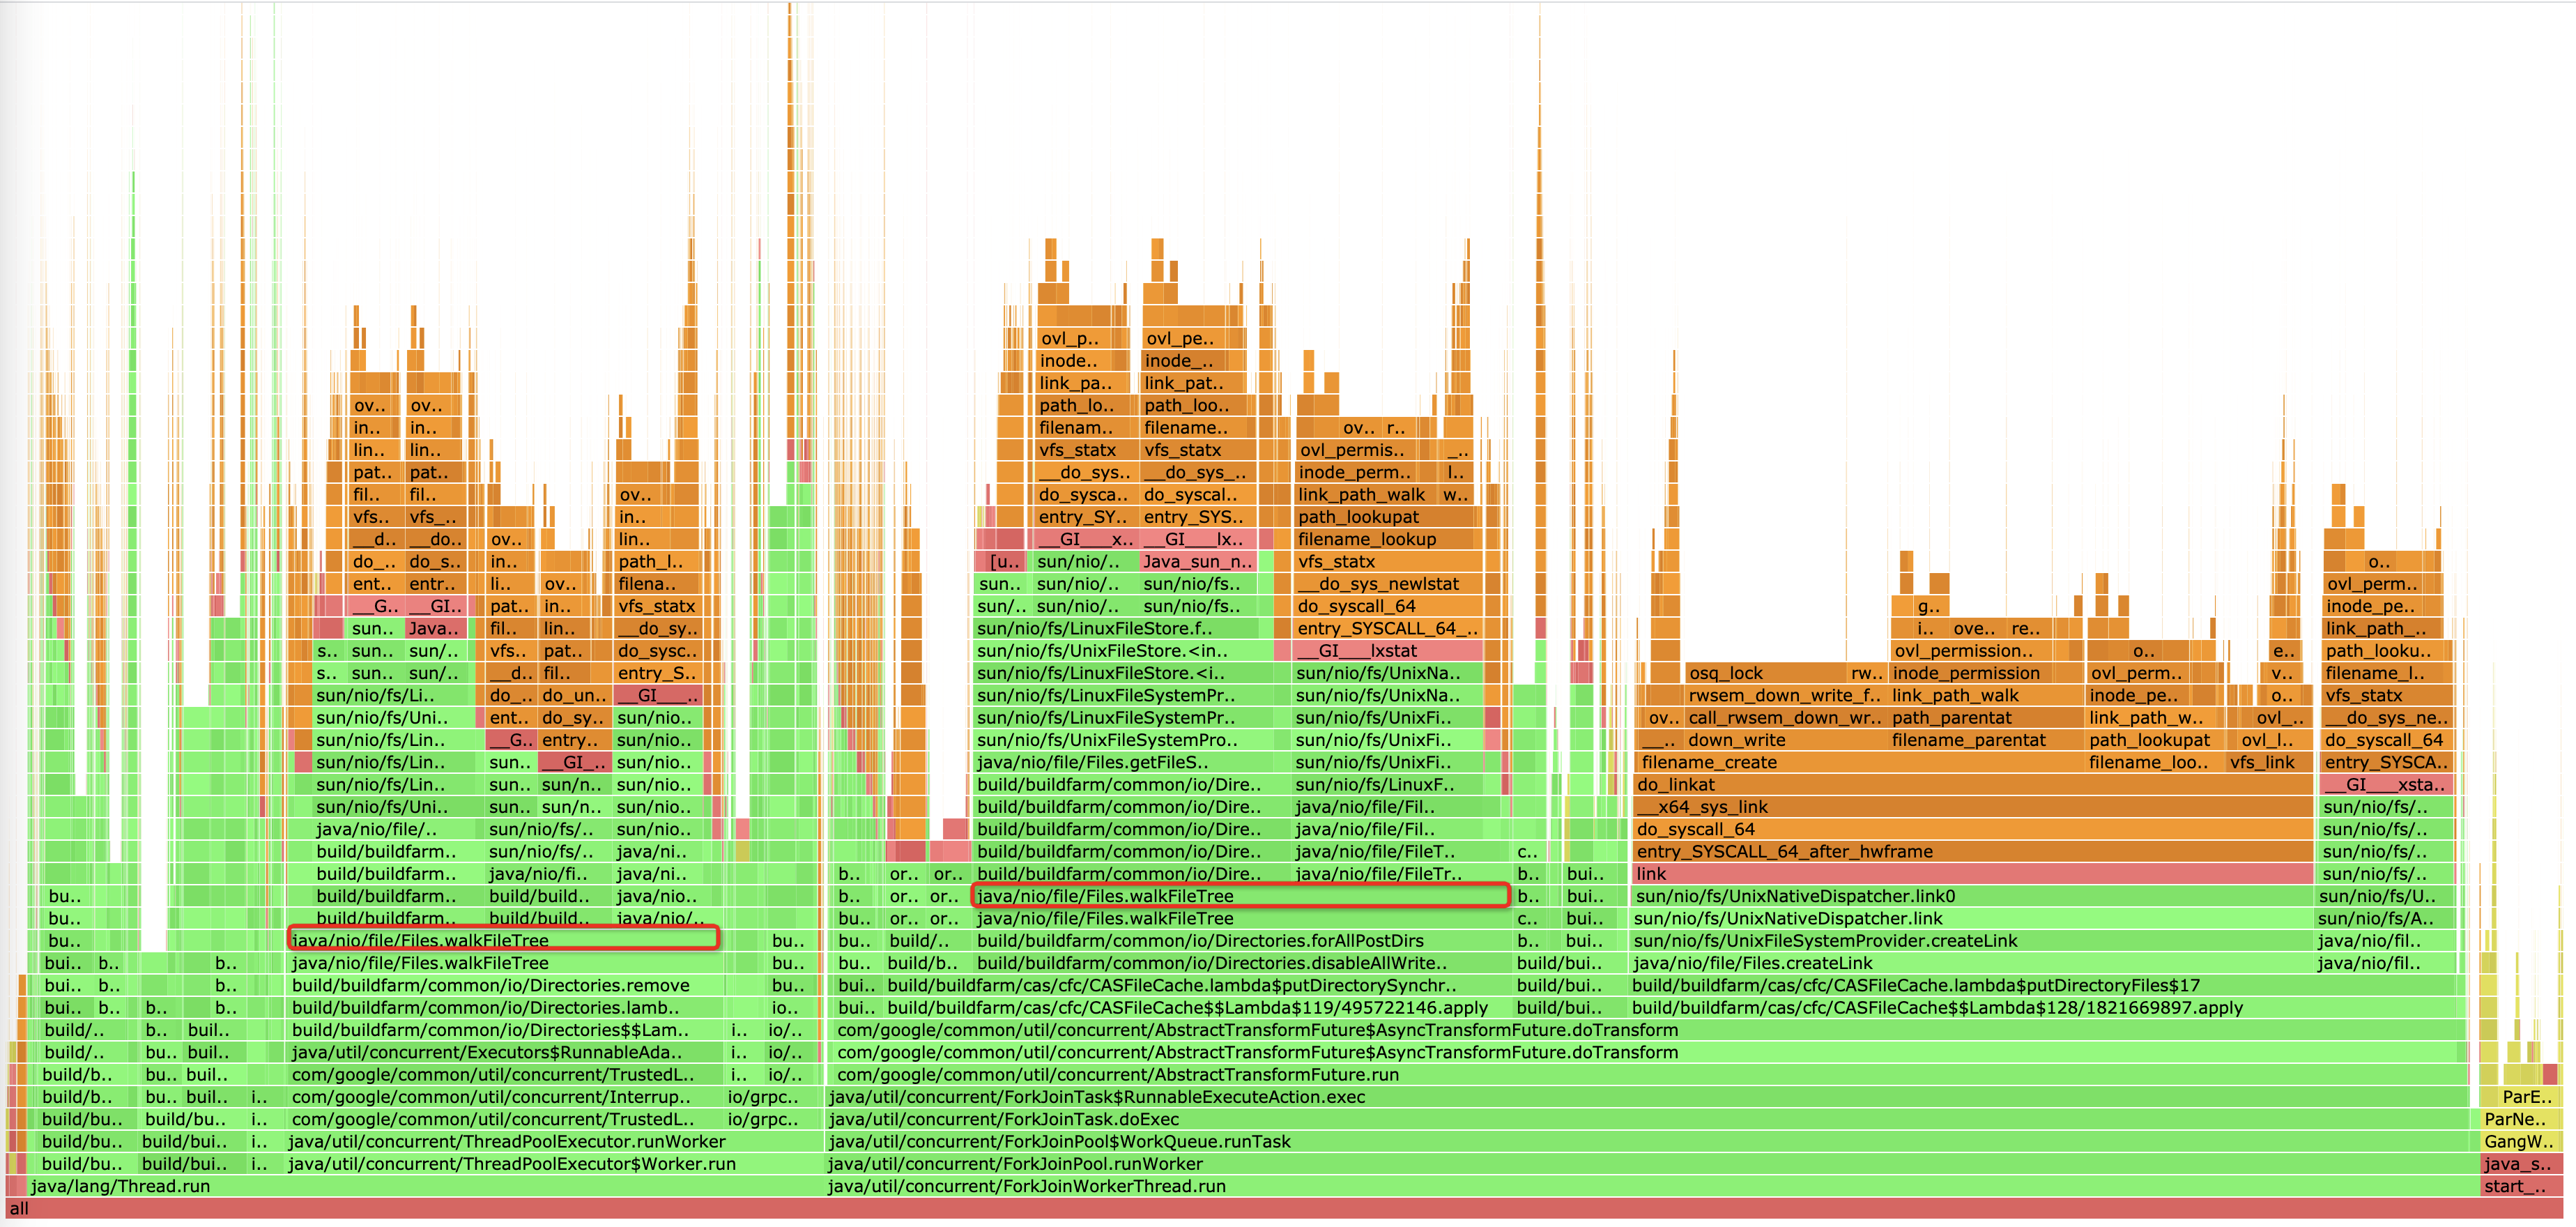Select the red 'link' native frame
The height and width of the screenshot is (1227, 2576).
tap(1970, 874)
